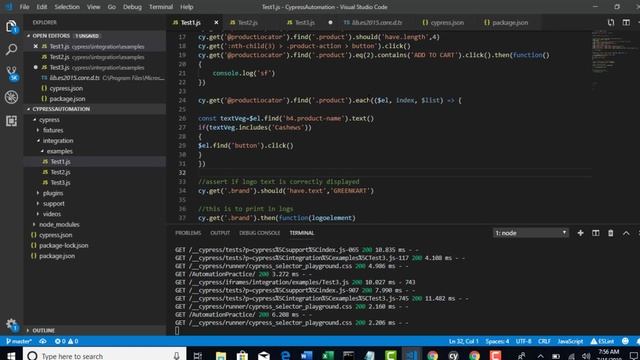
Task: Change indentation via Spaces: 4
Action: 497,341
